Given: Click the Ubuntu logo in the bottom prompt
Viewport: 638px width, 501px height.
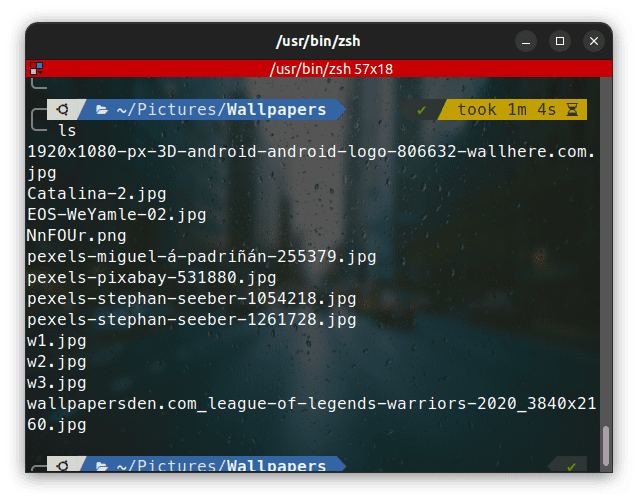Looking at the screenshot, I should point(62,466).
